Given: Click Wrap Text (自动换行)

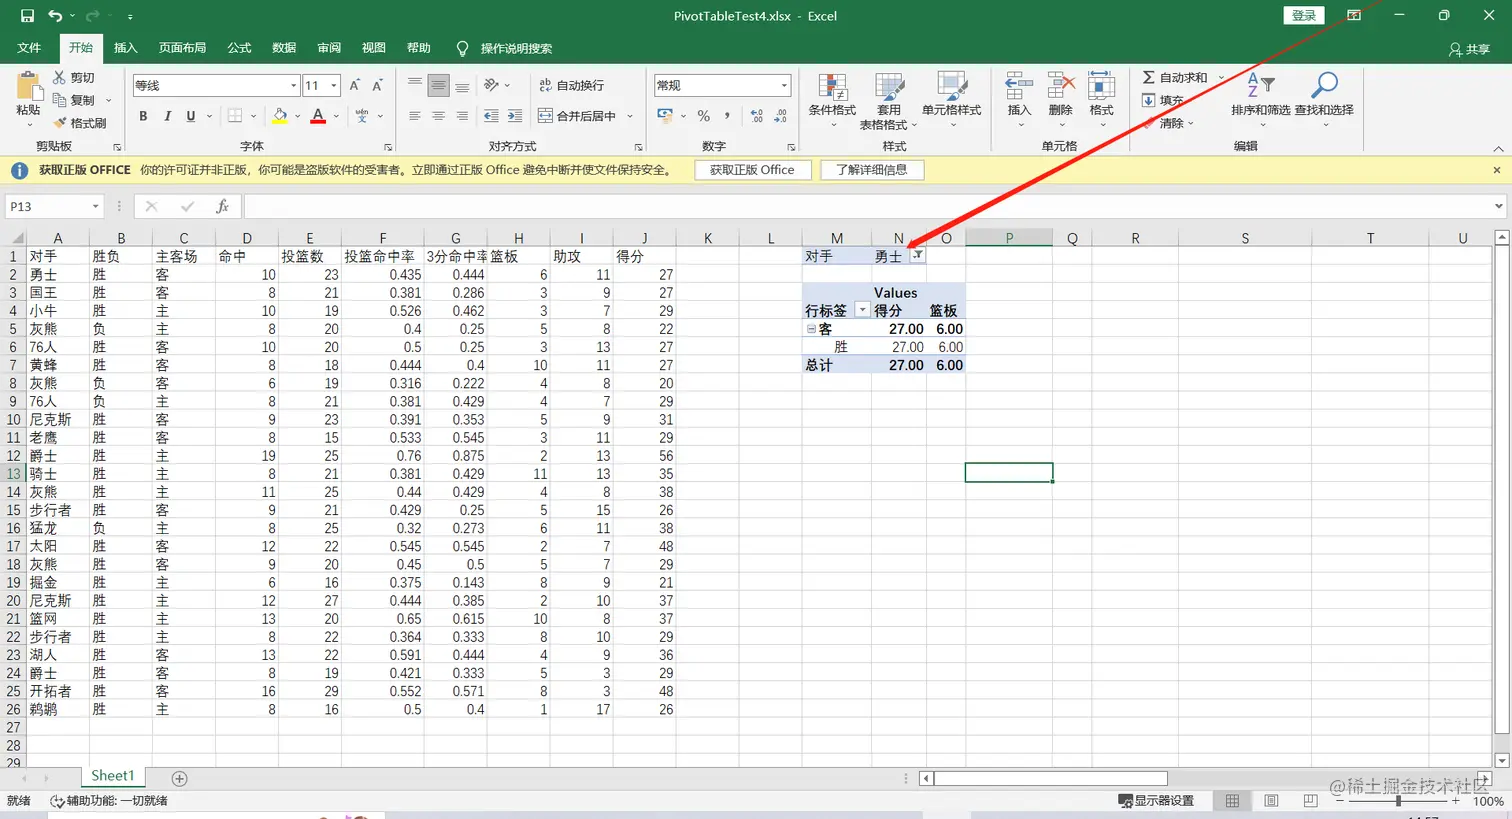Looking at the screenshot, I should tap(571, 86).
